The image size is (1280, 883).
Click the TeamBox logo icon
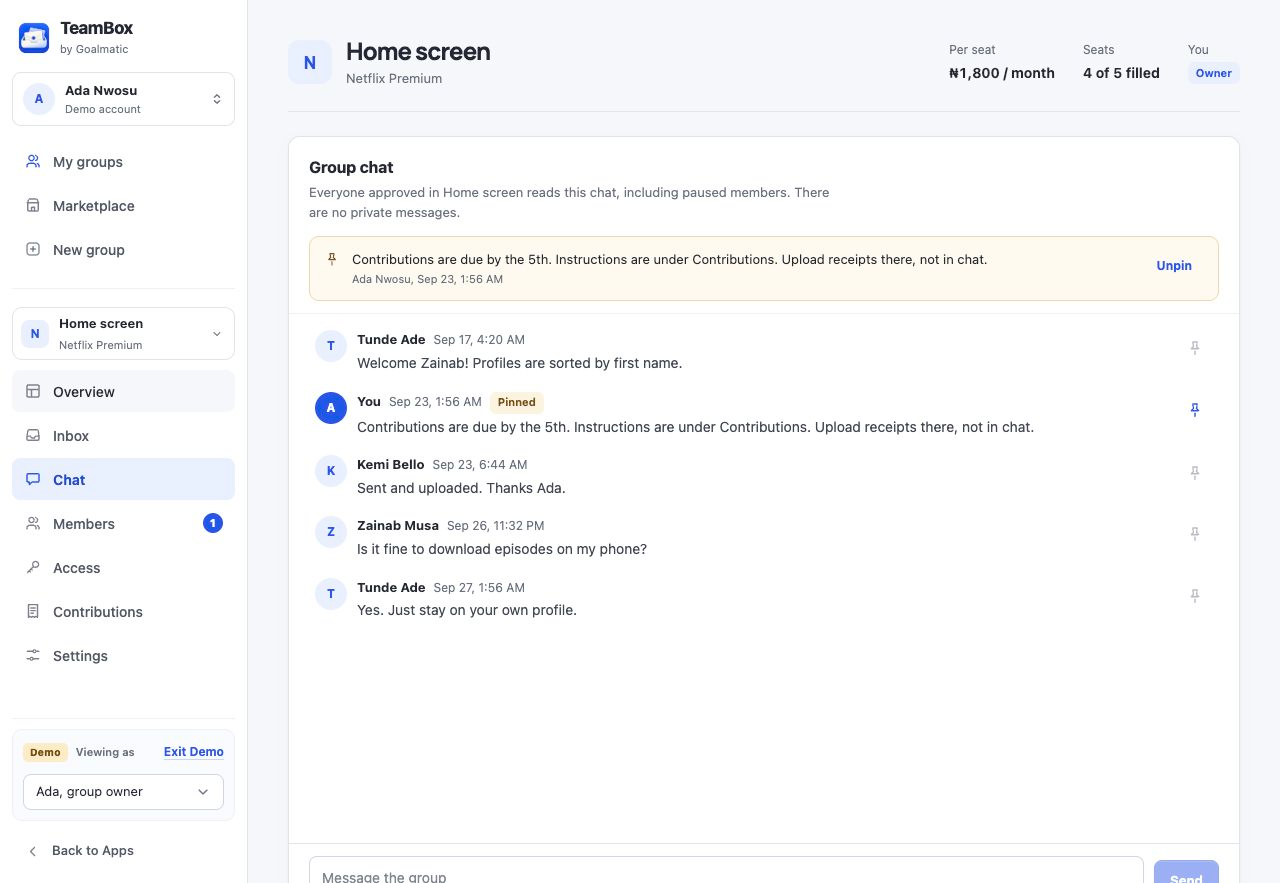click(34, 38)
